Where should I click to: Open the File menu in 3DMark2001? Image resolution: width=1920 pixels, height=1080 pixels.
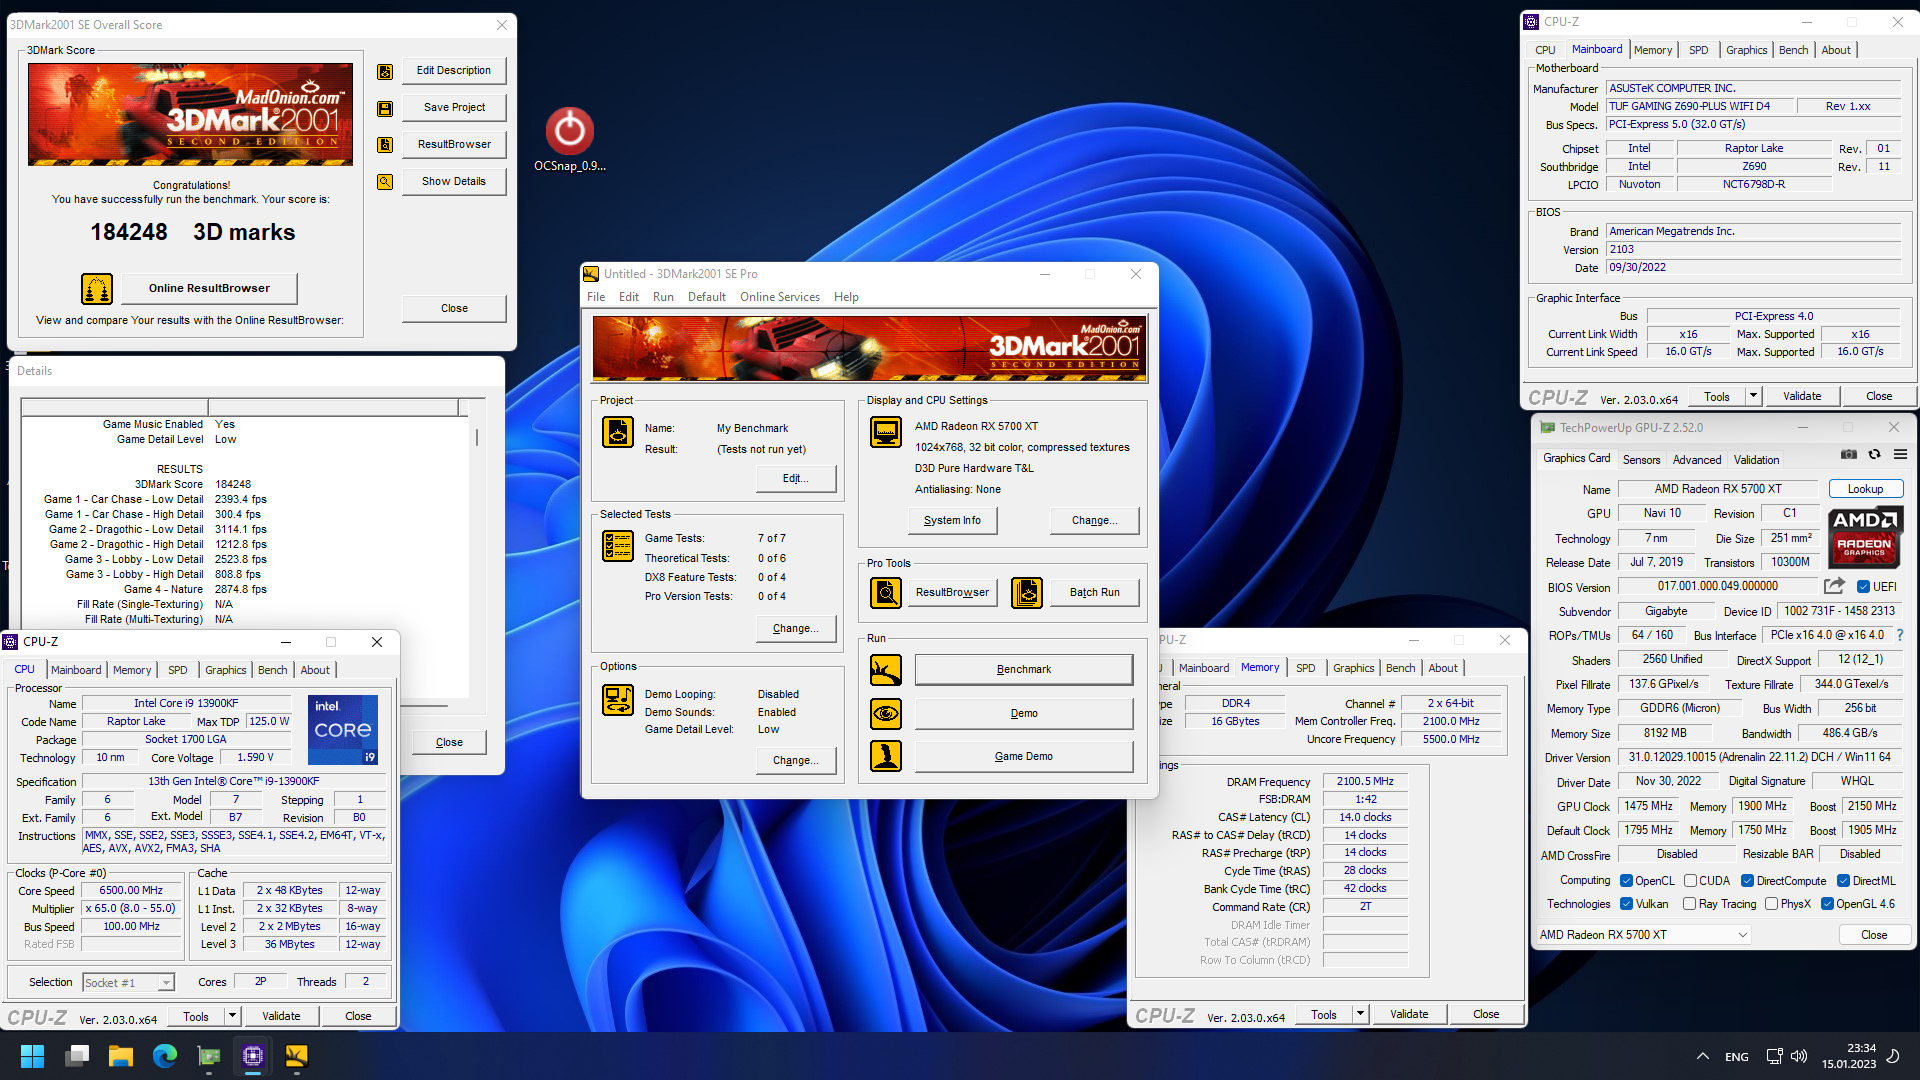click(x=596, y=297)
